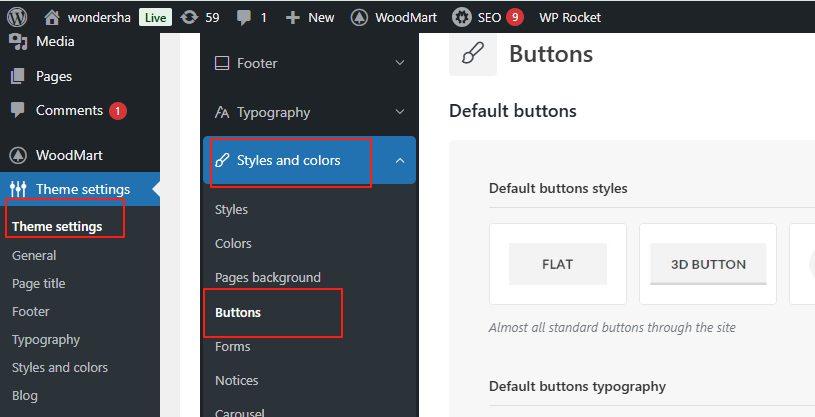Open the updates icon showing 59
815x417 pixels.
pyautogui.click(x=190, y=17)
